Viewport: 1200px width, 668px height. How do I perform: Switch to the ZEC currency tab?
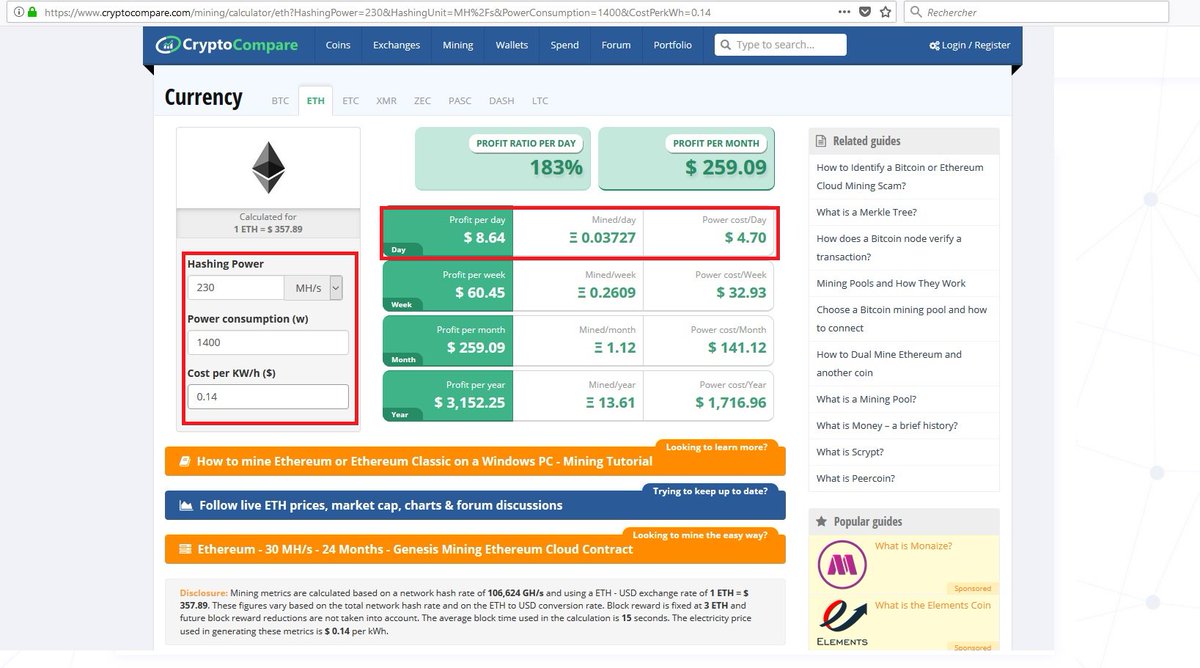tap(422, 101)
